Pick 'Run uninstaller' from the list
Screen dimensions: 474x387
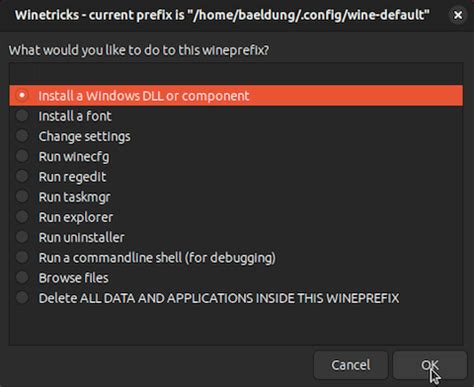236,237
